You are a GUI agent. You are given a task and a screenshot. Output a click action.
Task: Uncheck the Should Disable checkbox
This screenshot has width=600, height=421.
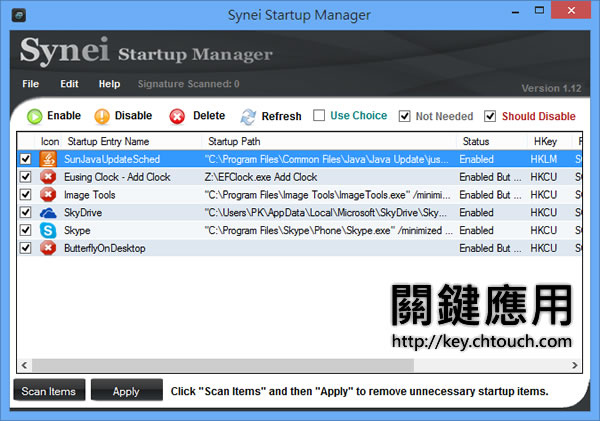click(490, 116)
